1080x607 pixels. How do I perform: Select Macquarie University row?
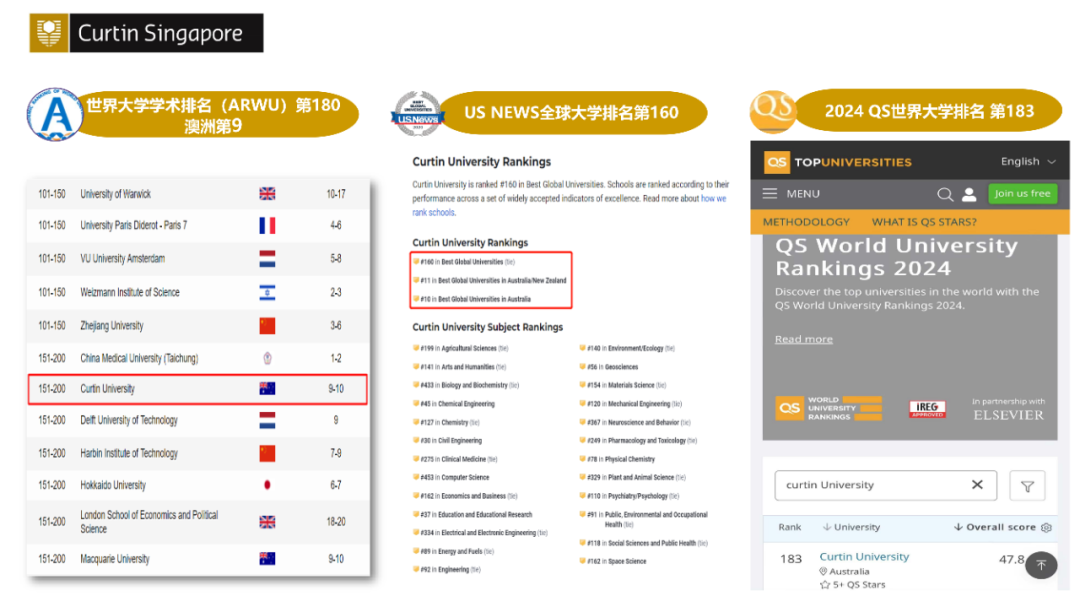point(197,559)
